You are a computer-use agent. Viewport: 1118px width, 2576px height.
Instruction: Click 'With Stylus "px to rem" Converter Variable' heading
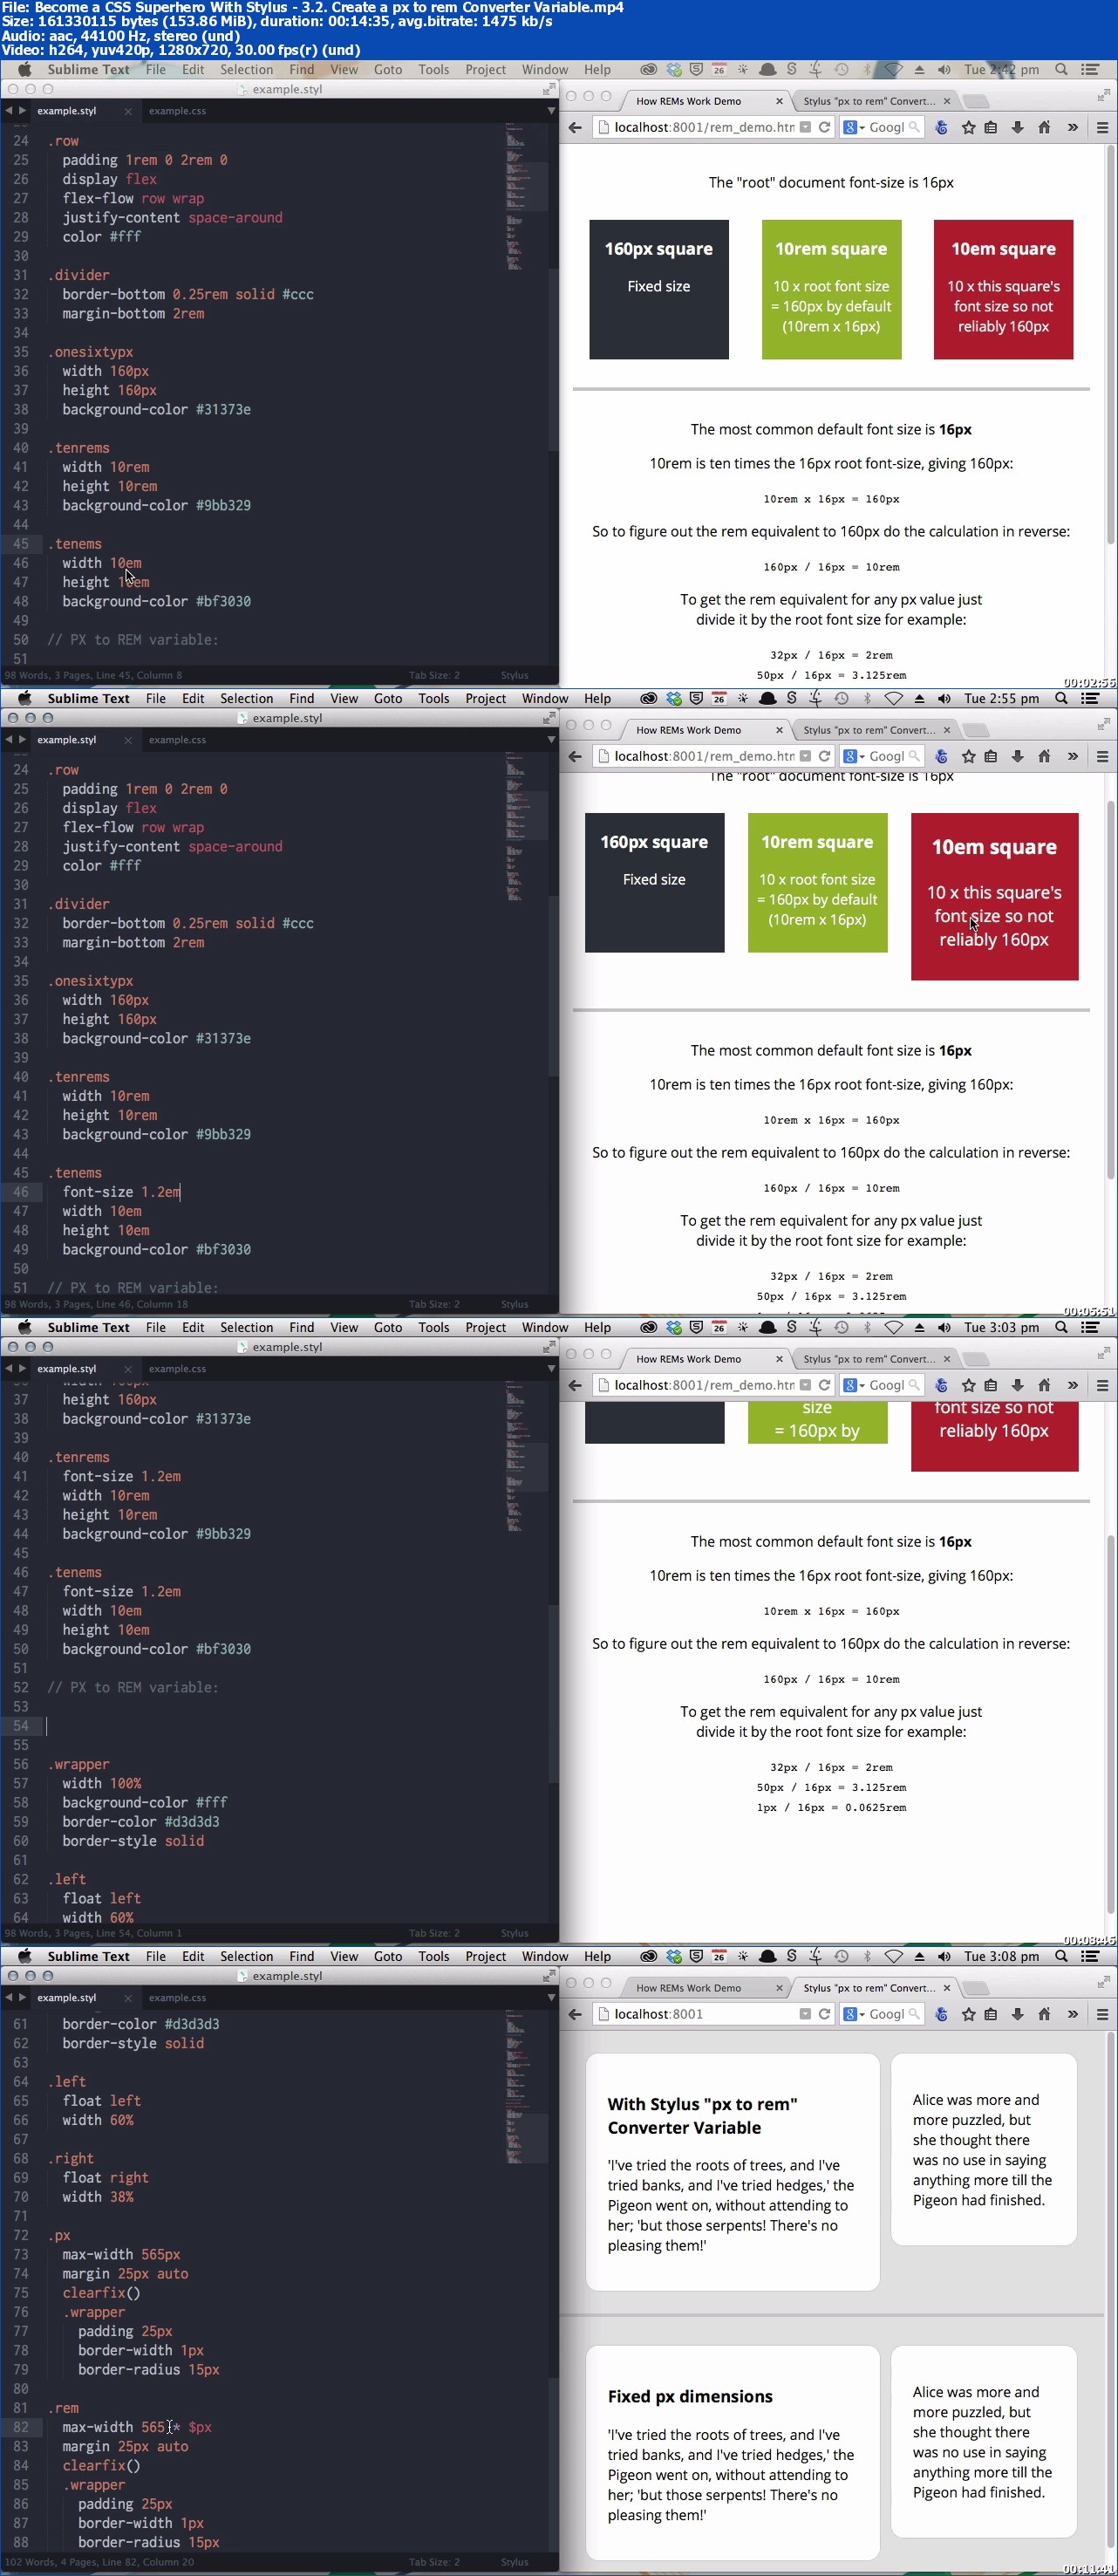(702, 2115)
